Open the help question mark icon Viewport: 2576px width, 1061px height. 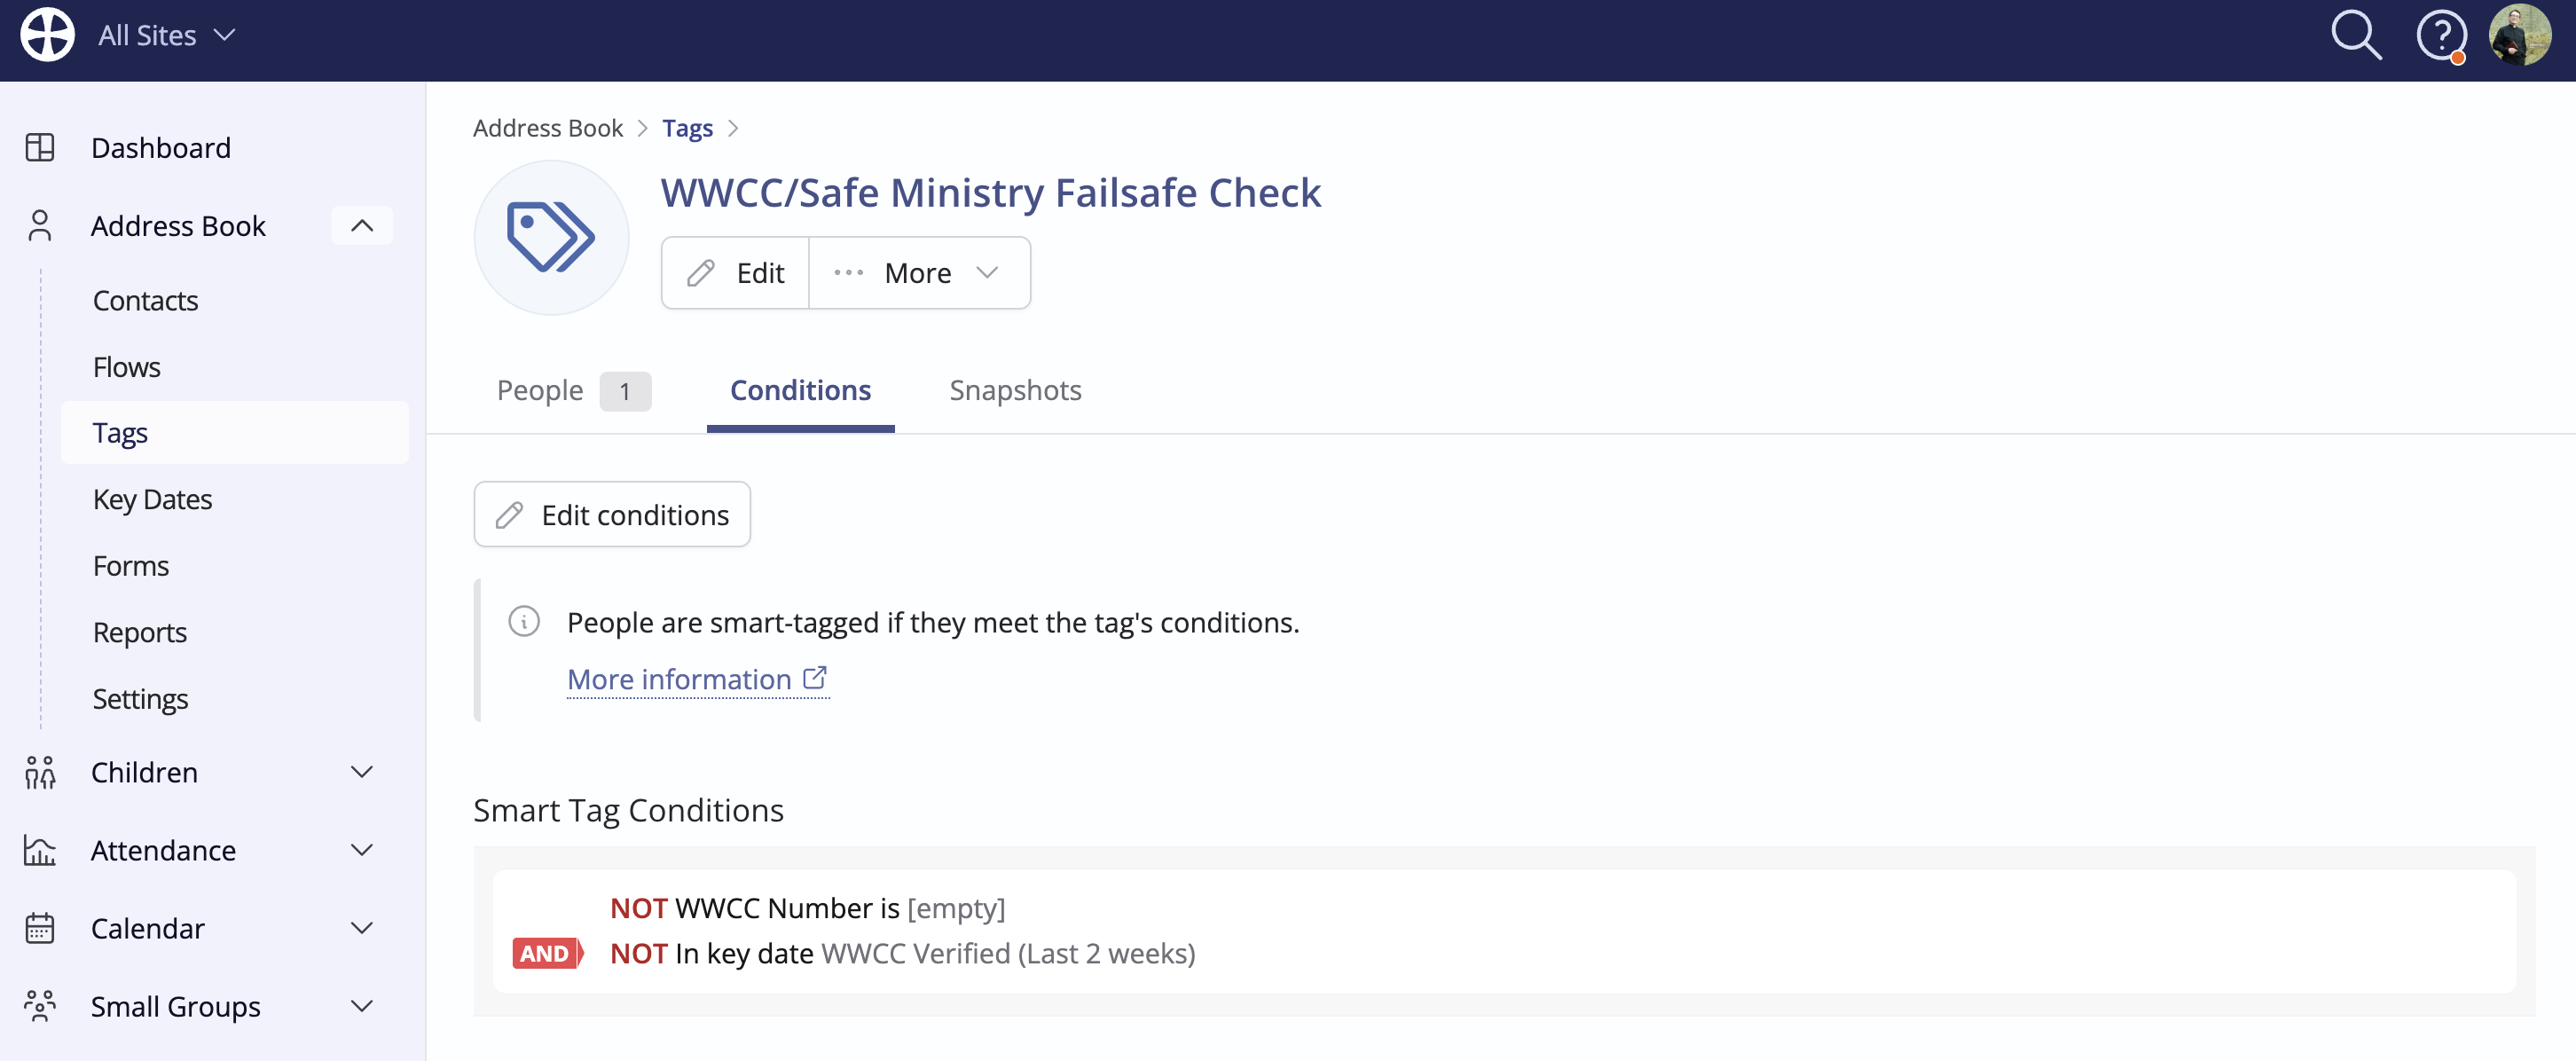(2441, 37)
